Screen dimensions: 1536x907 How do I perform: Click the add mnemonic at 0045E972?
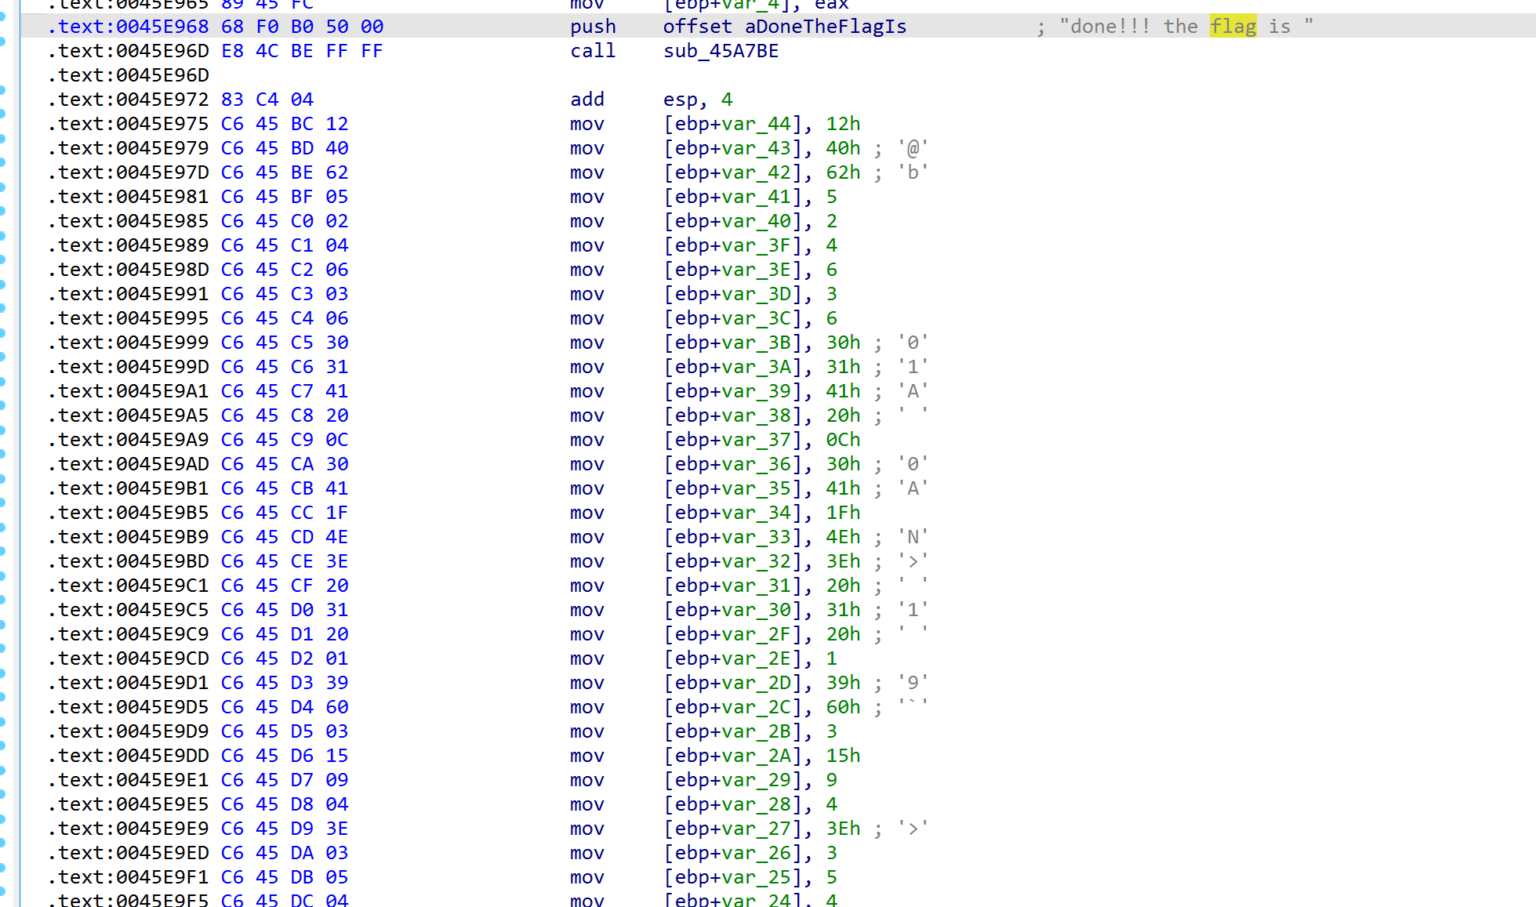(x=587, y=100)
